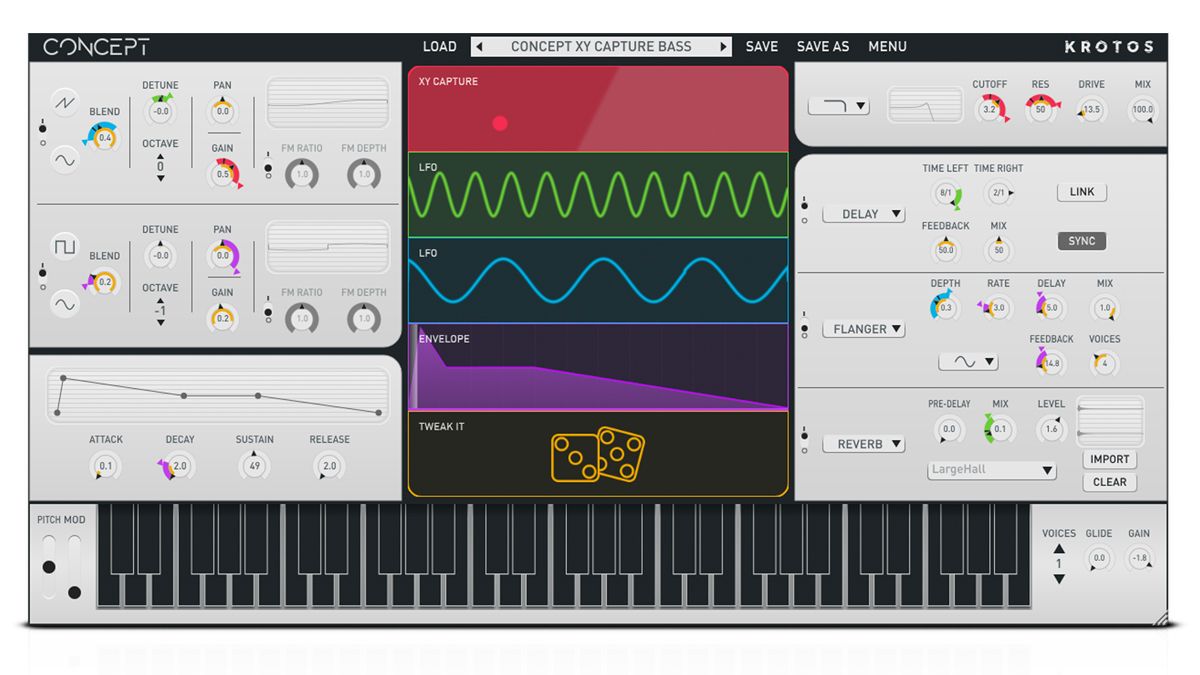1200x675 pixels.
Task: Toggle the delay LINK button
Action: pyautogui.click(x=1082, y=192)
